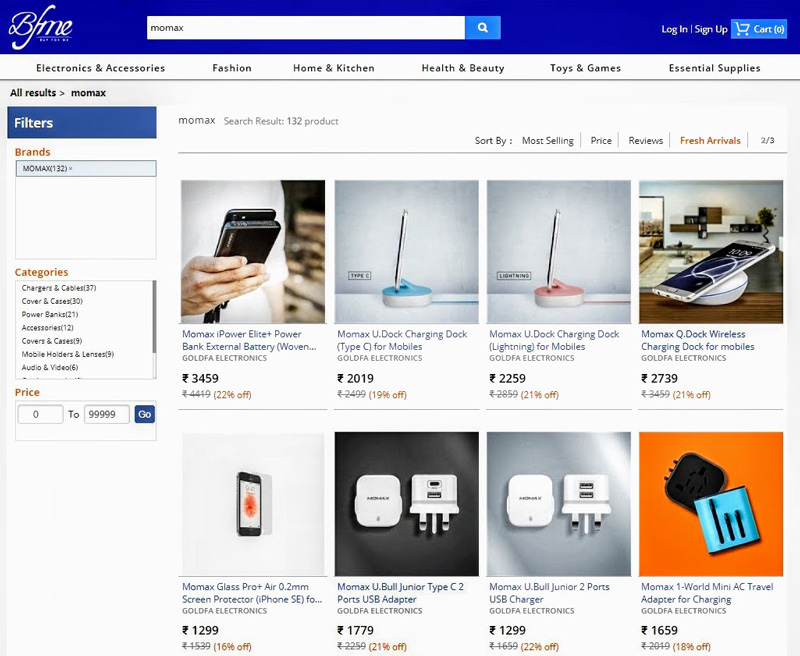This screenshot has height=656, width=800.
Task: Click the 2/3 page indicator
Action: (767, 140)
